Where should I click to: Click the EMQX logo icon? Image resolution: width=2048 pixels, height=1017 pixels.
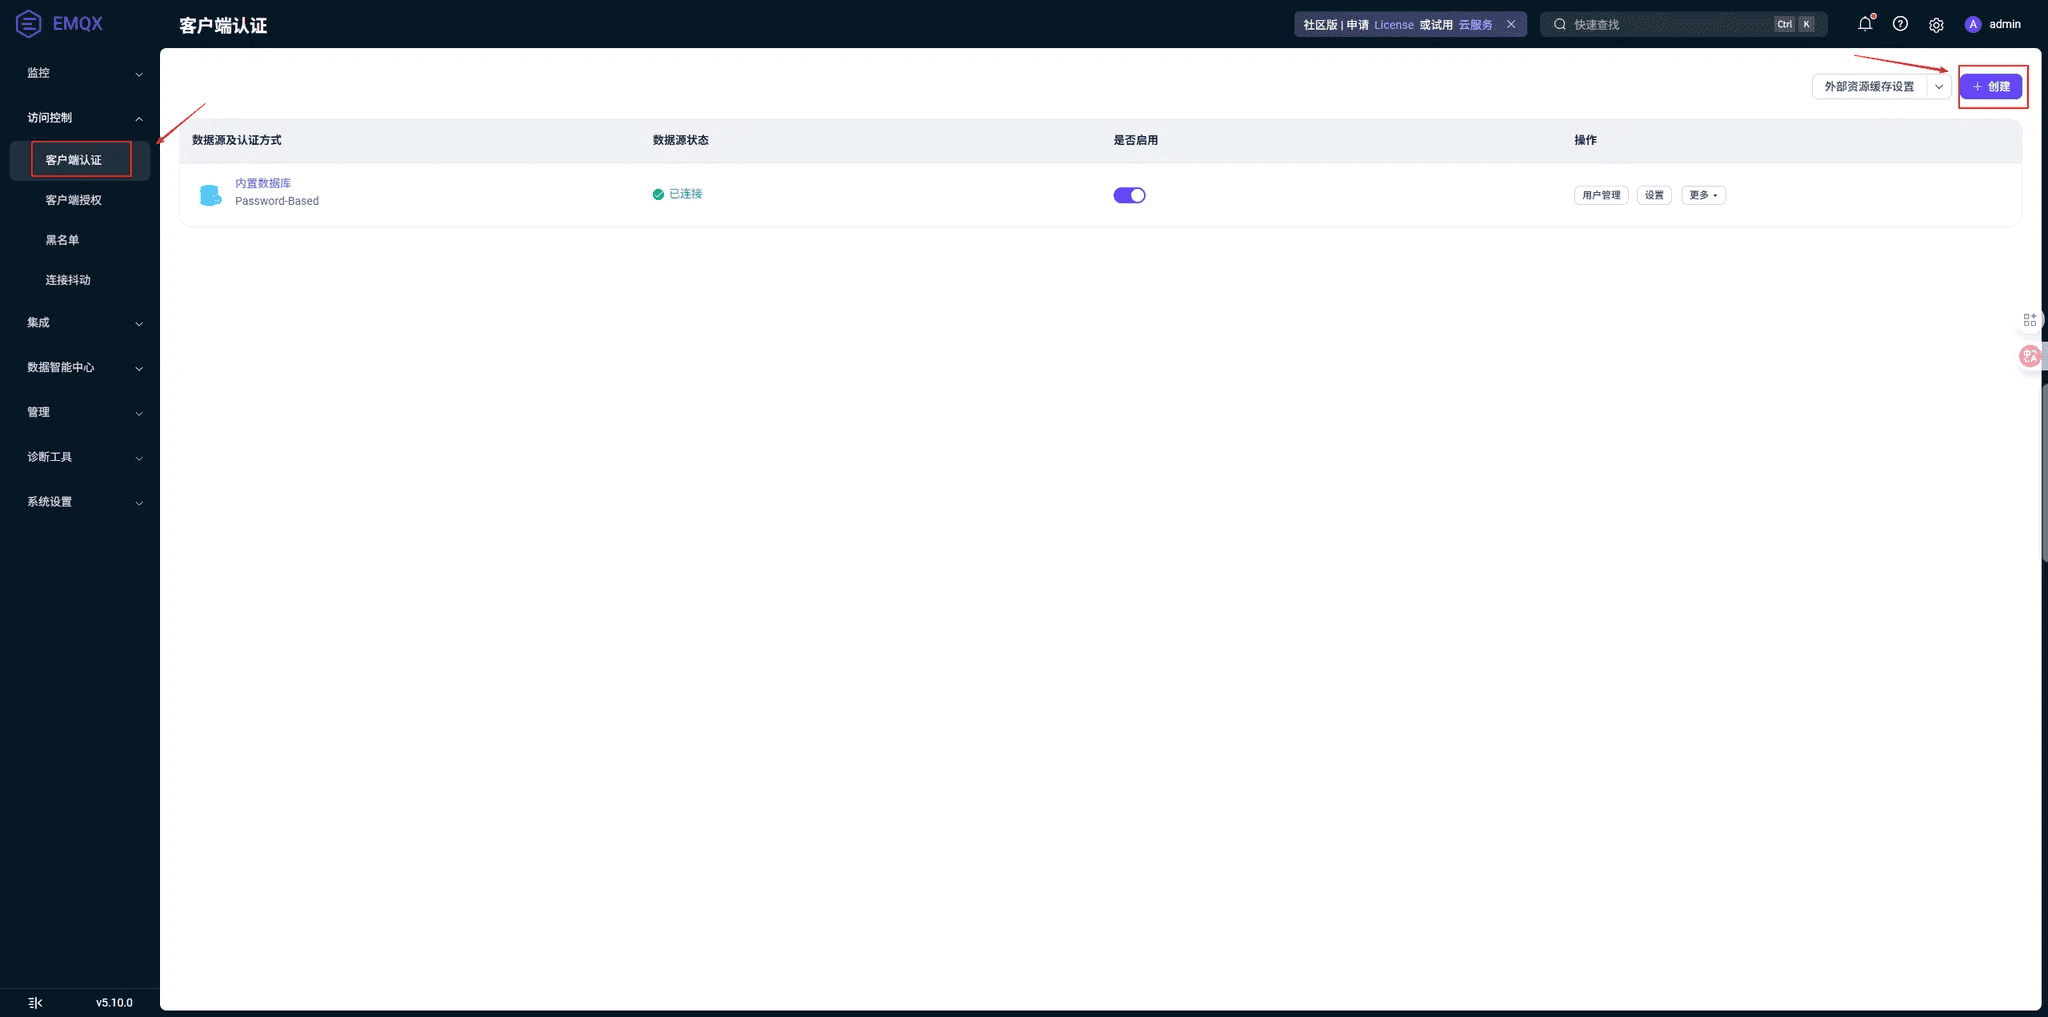tap(29, 23)
